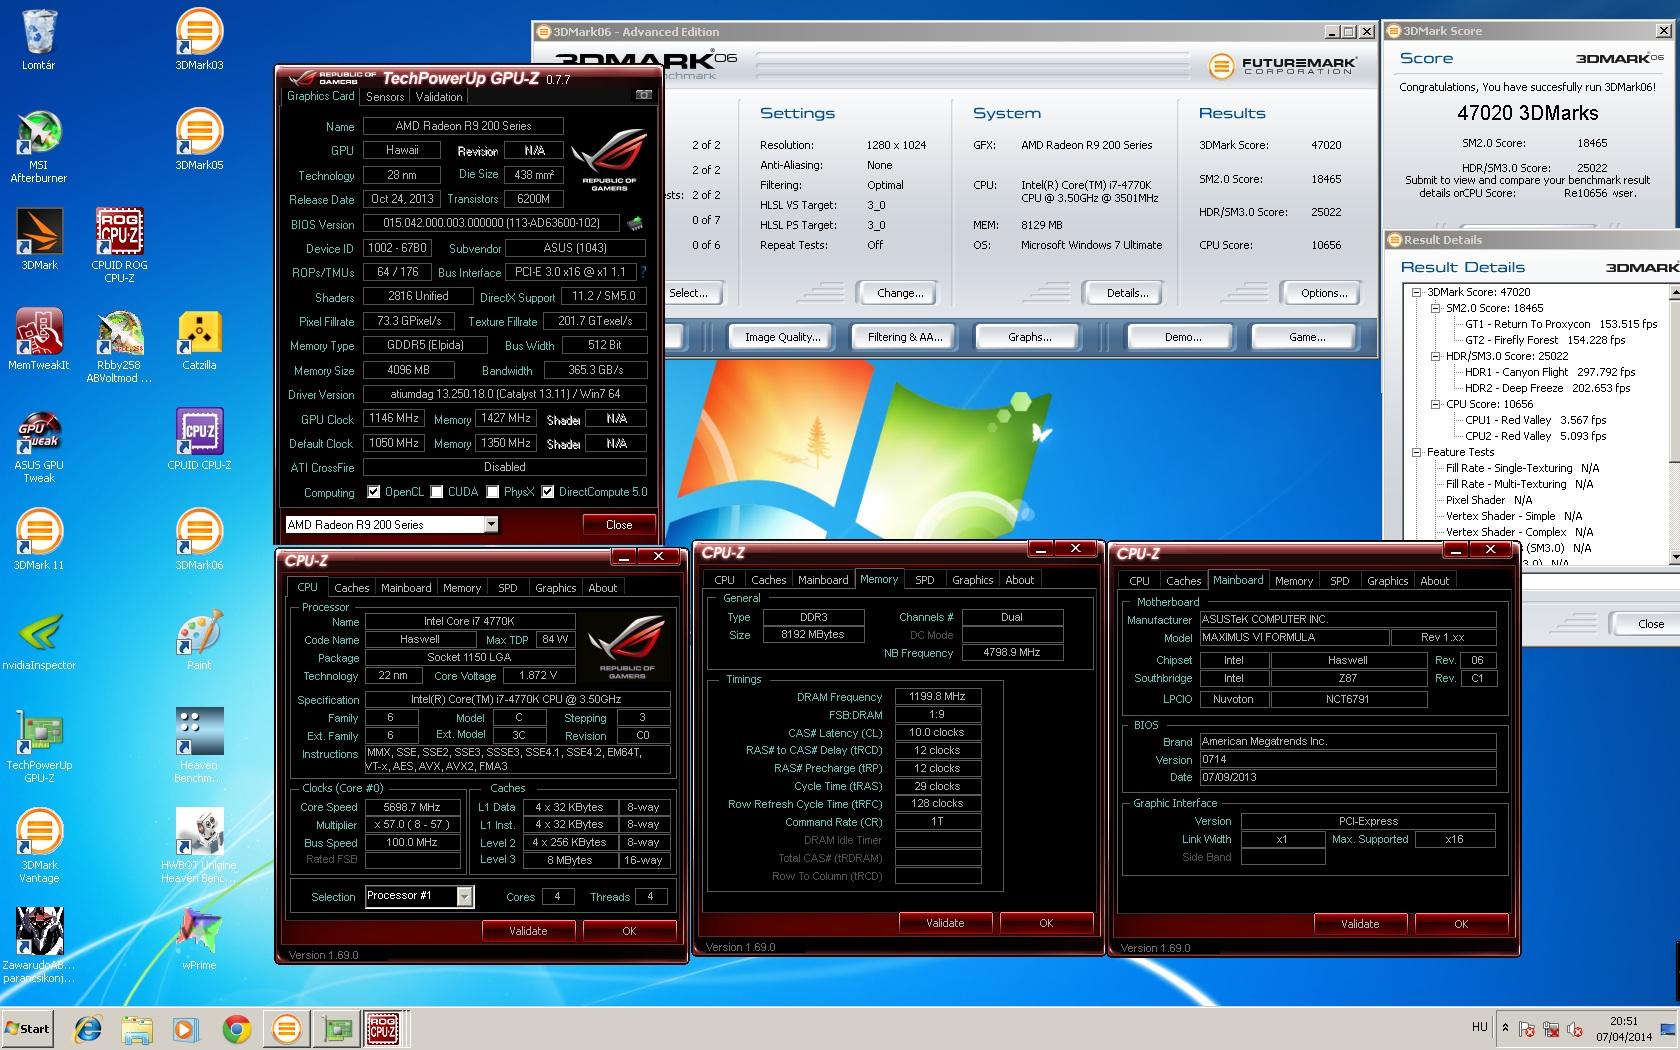Open the SPD tab in Memory CPU-Z window
The width and height of the screenshot is (1680, 1050).
(925, 580)
